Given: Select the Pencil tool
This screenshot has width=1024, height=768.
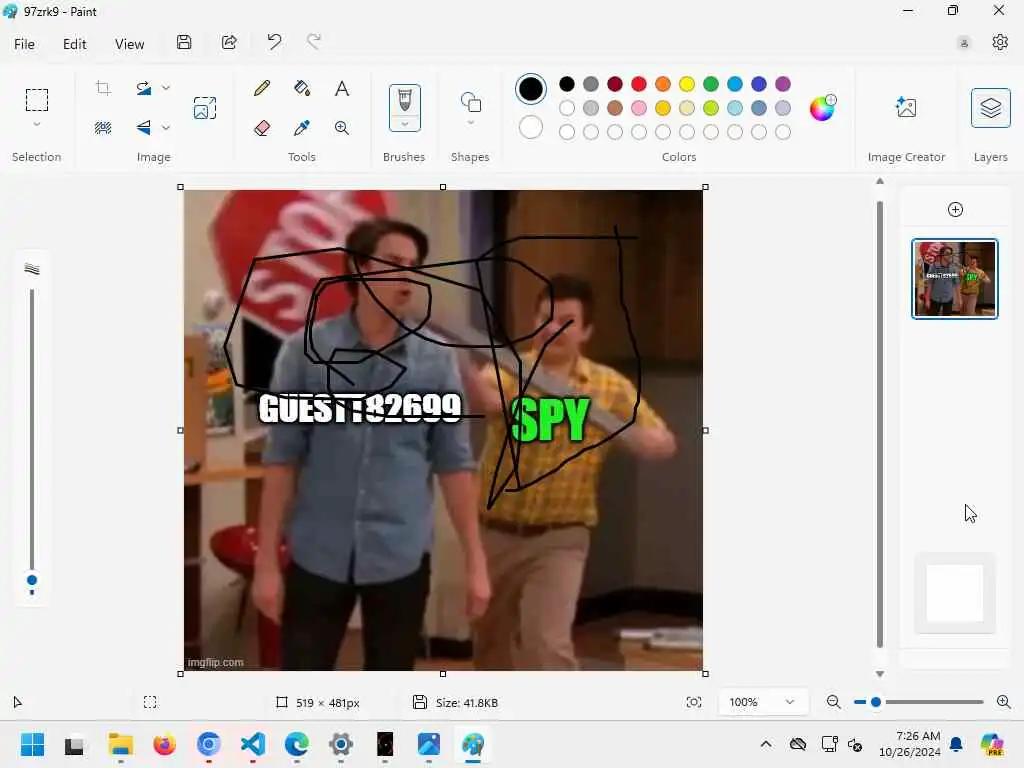Looking at the screenshot, I should (x=262, y=88).
